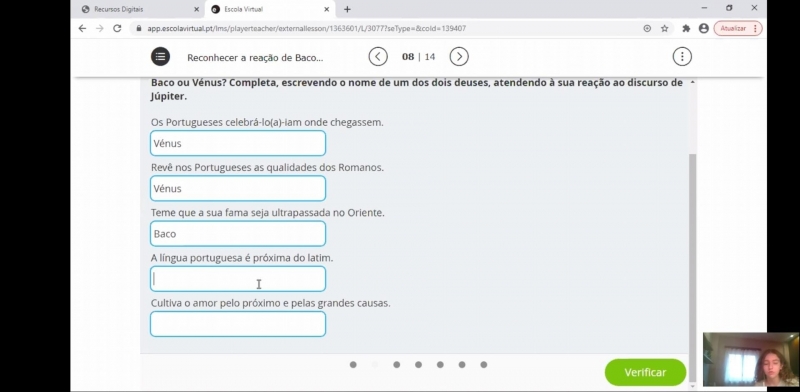Click the site lock icon
The width and height of the screenshot is (800, 392).
(138, 29)
